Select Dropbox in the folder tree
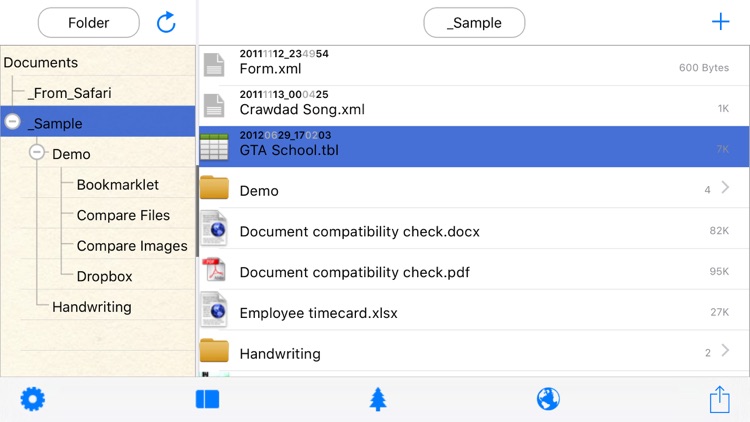 coord(104,276)
